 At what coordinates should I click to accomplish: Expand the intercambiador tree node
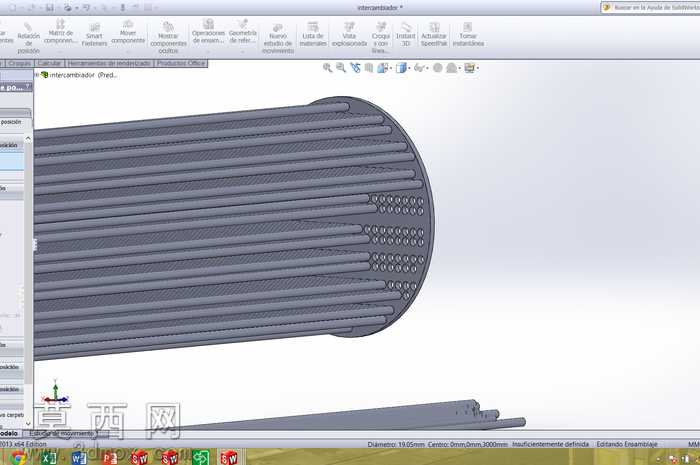tap(37, 75)
